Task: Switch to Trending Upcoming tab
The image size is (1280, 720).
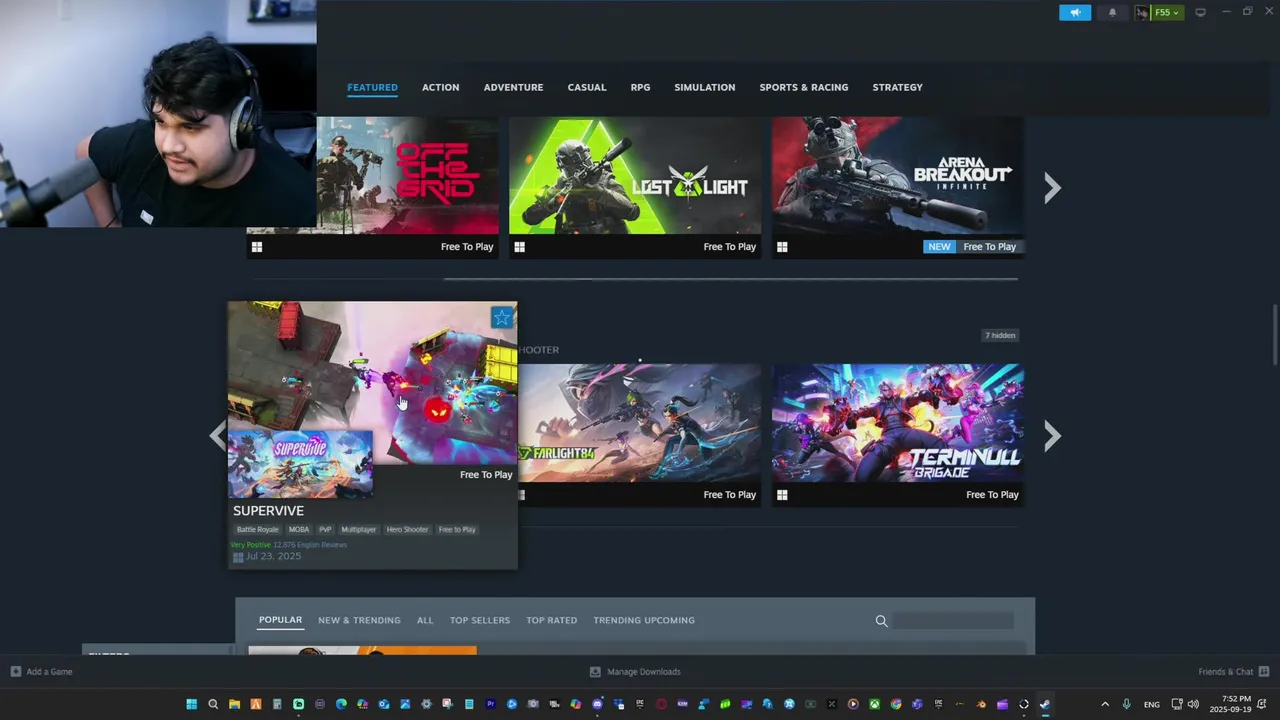Action: (x=644, y=620)
